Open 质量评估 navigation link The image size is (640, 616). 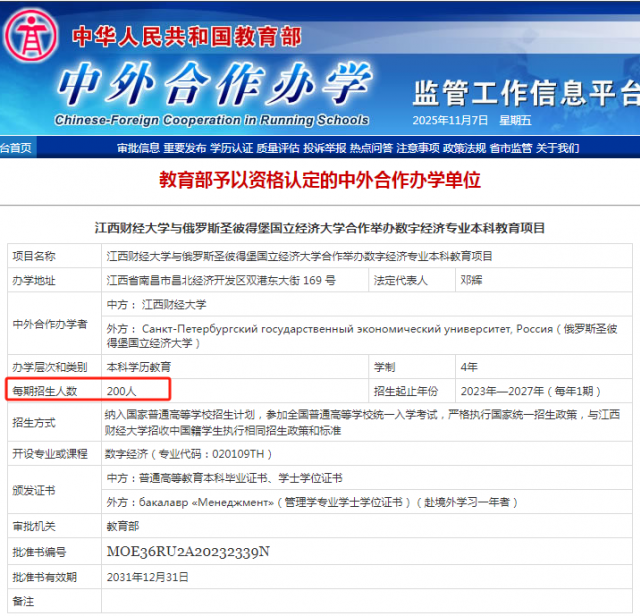point(277,148)
